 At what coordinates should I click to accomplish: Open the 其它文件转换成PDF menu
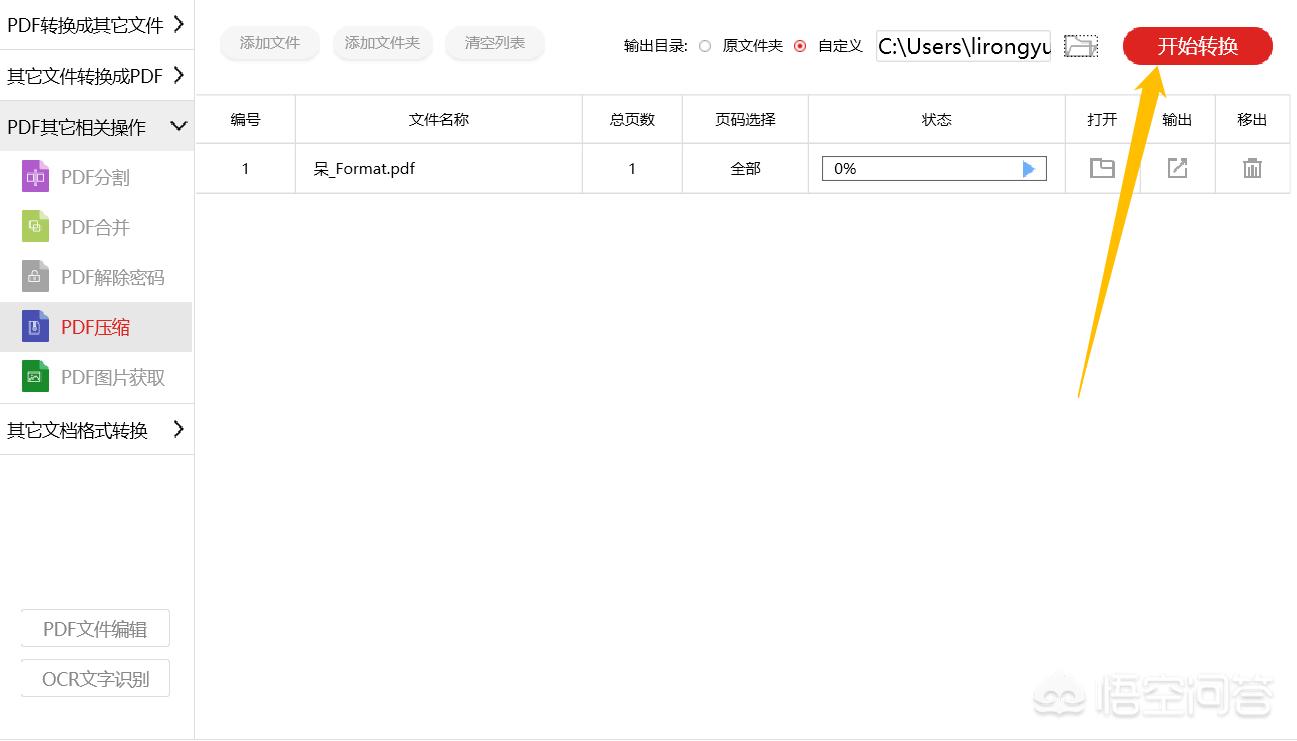coord(97,75)
